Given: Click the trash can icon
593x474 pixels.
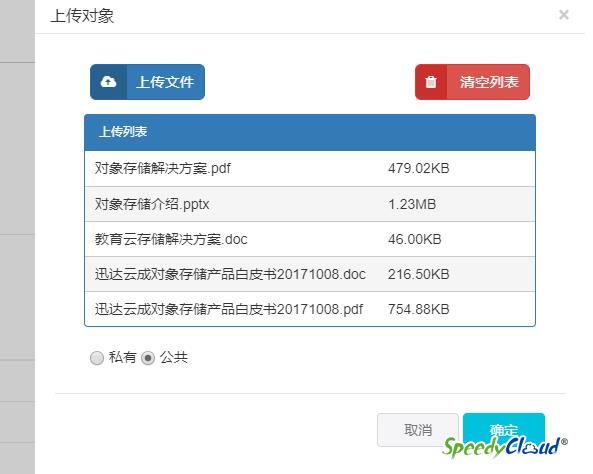Looking at the screenshot, I should [x=431, y=82].
